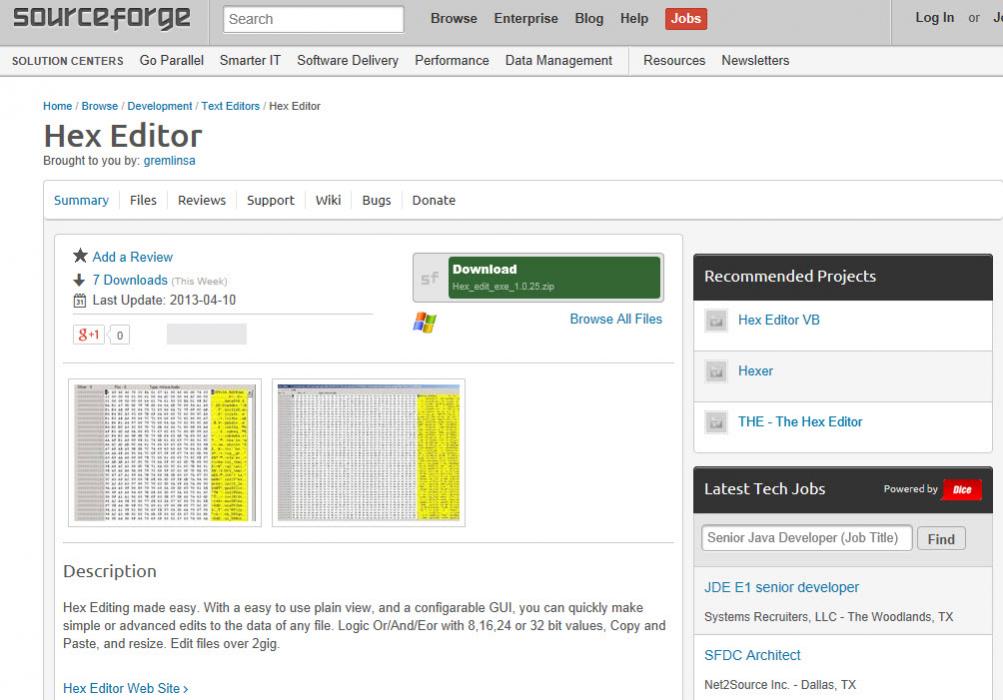This screenshot has height=700, width=1003.
Task: Click the Hex Editor page title
Action: coord(123,136)
